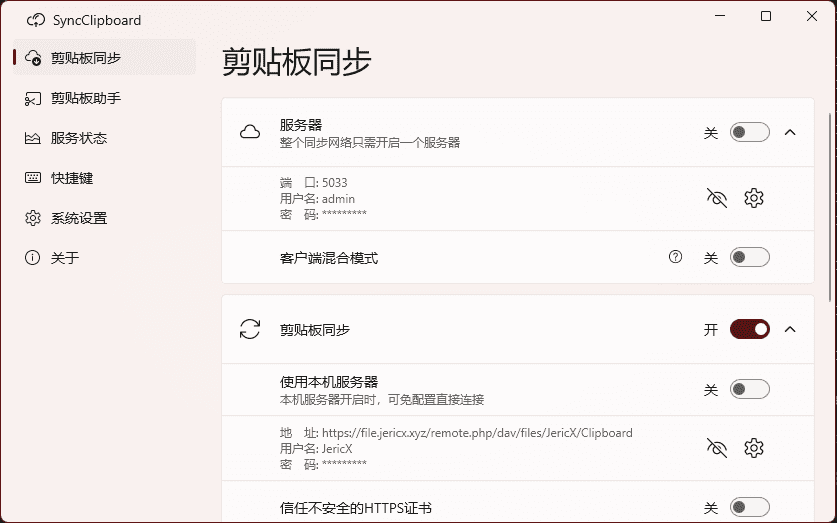This screenshot has height=523, width=837.
Task: Click the 关于 info icon in sidebar
Action: click(x=33, y=258)
